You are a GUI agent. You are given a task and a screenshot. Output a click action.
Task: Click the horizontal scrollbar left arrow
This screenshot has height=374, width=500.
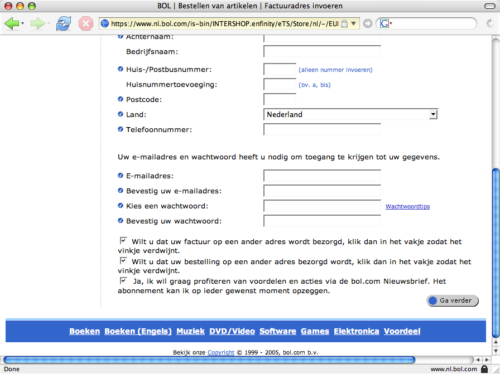coord(478,360)
